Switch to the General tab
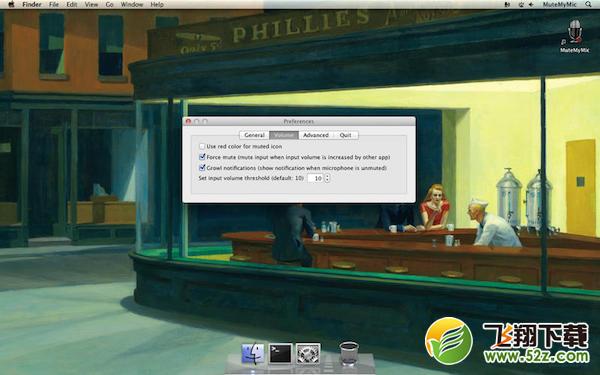600x375 pixels. click(x=254, y=135)
